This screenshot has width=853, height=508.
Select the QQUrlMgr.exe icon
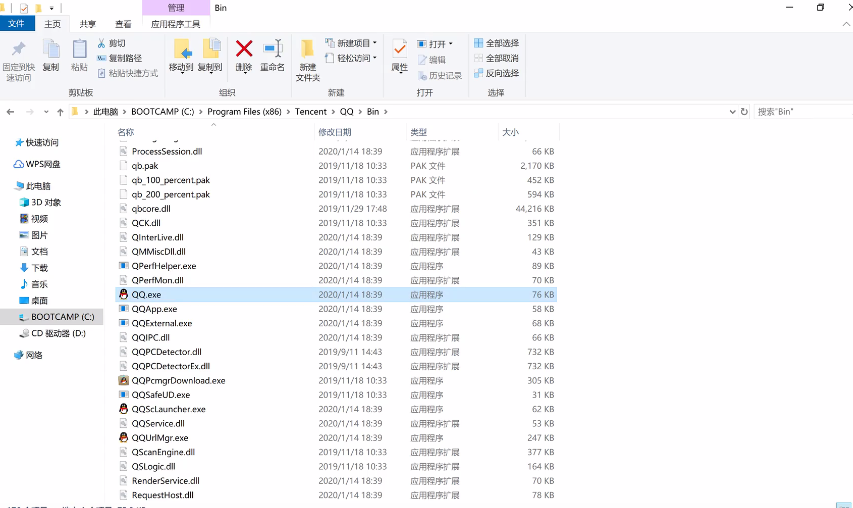pos(123,437)
